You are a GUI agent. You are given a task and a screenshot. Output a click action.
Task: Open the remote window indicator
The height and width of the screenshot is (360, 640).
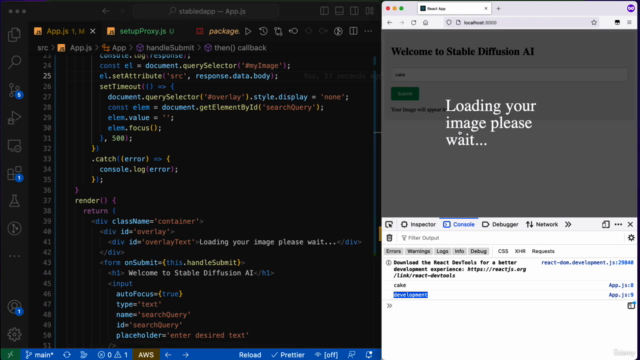[x=10, y=355]
